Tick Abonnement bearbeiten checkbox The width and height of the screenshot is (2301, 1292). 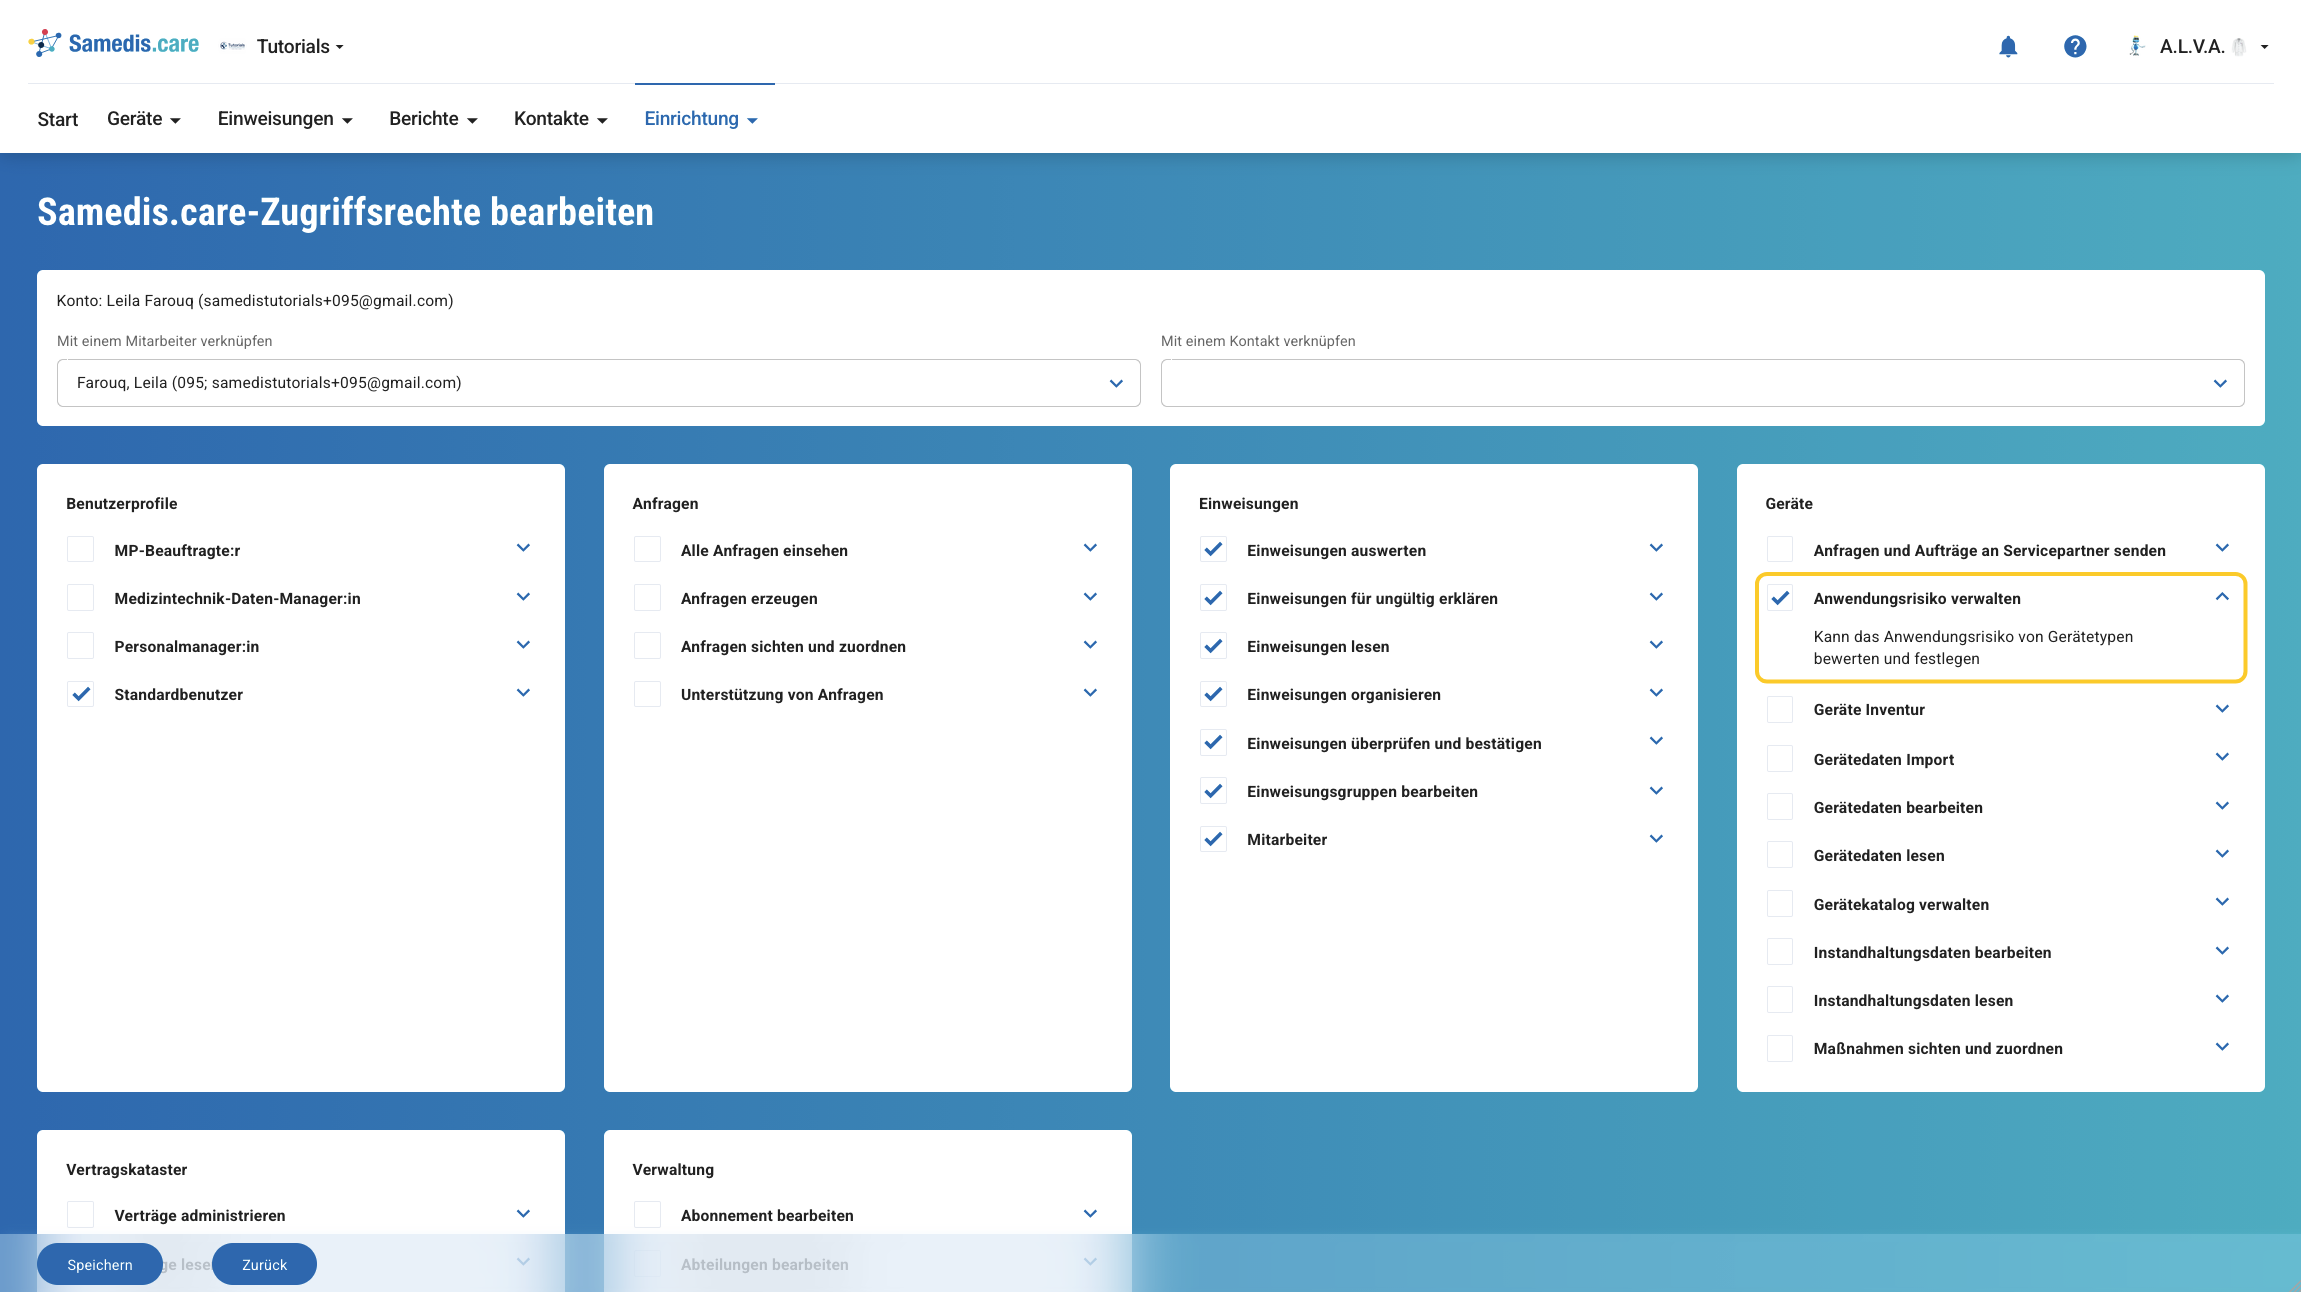[648, 1215]
